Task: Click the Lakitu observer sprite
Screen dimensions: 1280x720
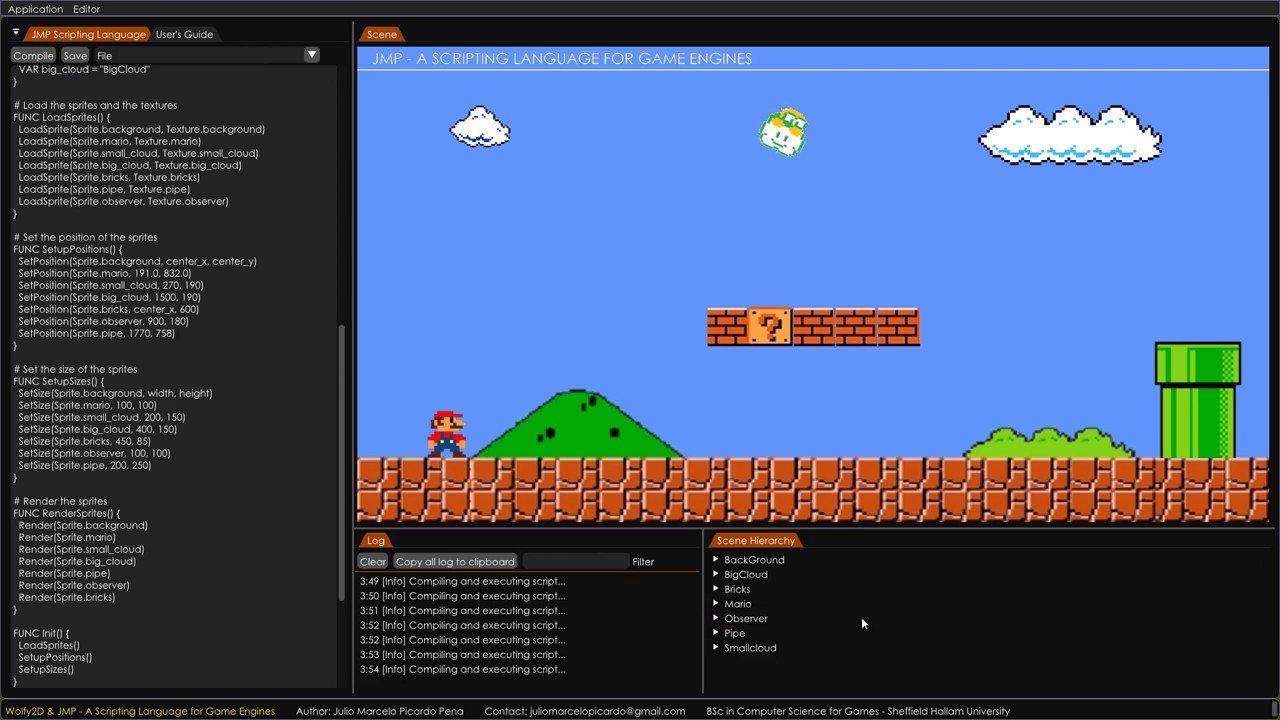Action: (x=783, y=132)
